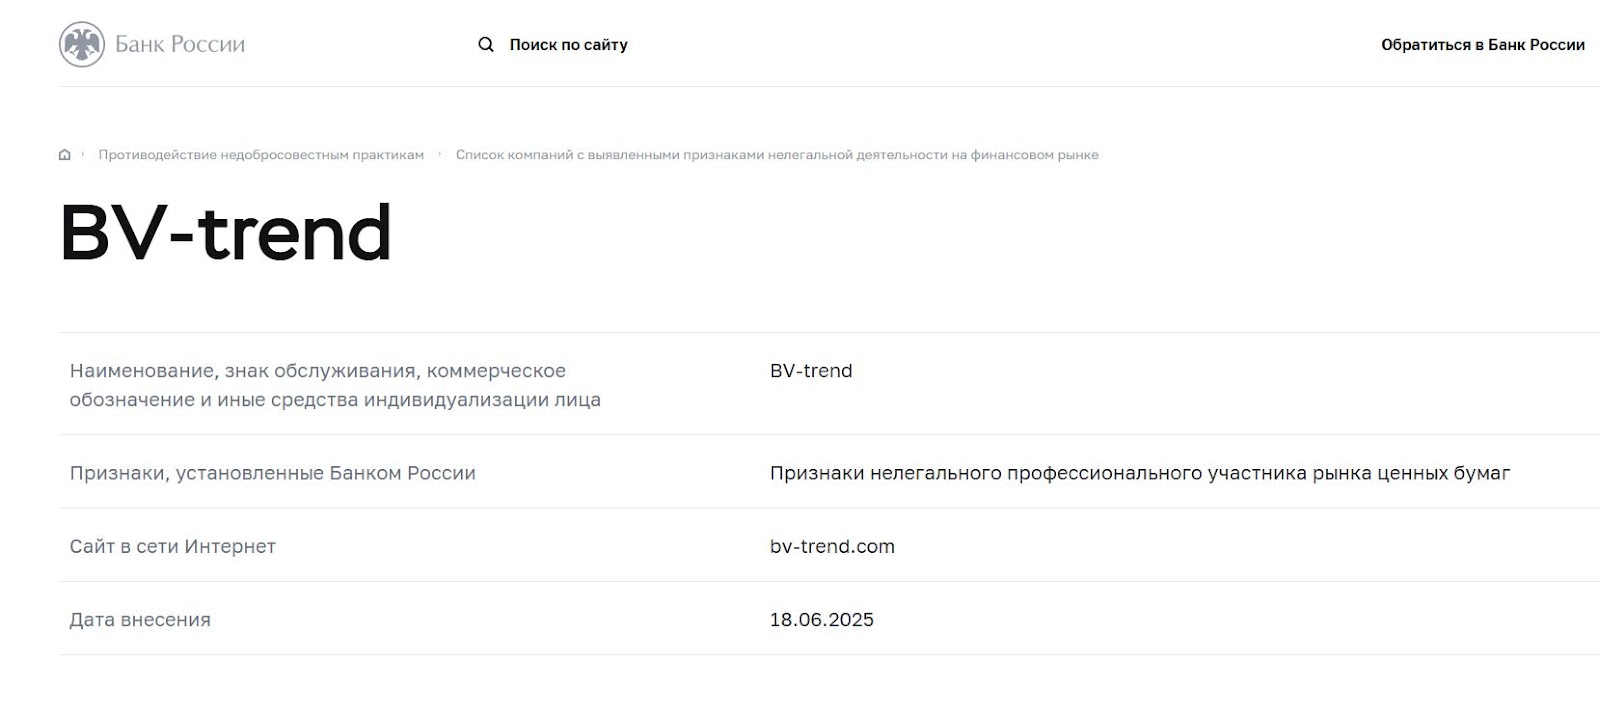This screenshot has height=717, width=1600.
Task: Click the Bank of Russia eagle logo
Action: (83, 43)
